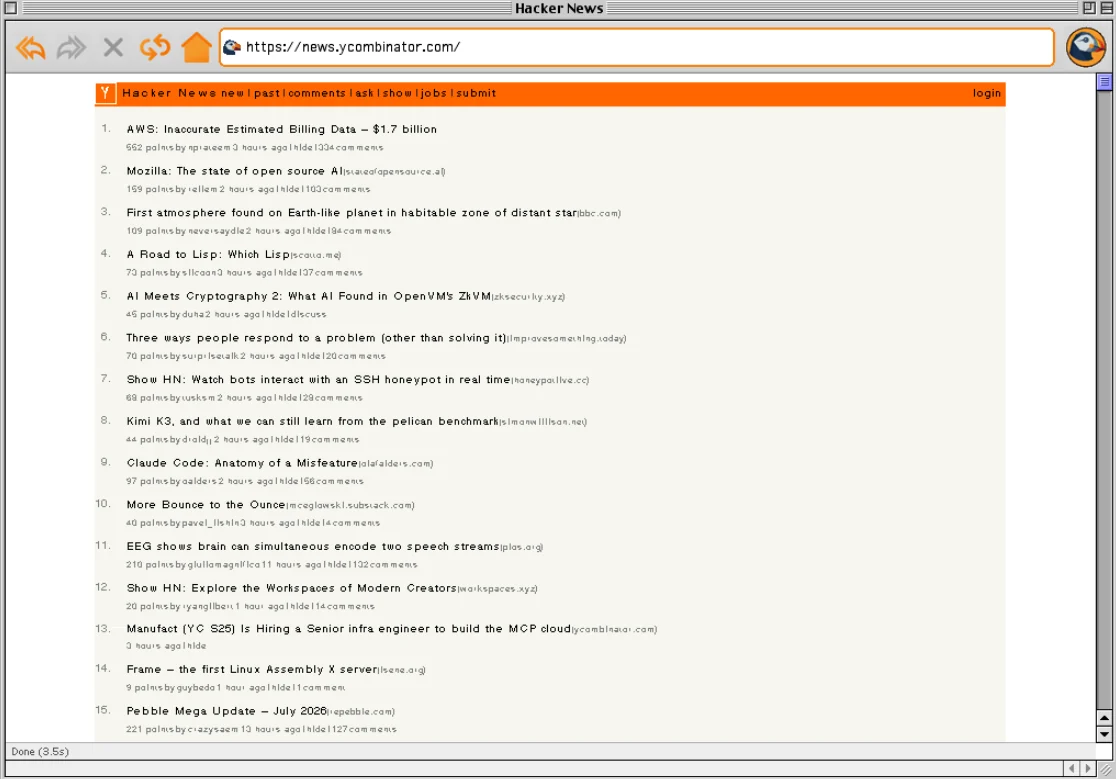Open 'Claude Code: Anatomy of a Misfeature'
The height and width of the screenshot is (779, 1116).
pyautogui.click(x=242, y=463)
